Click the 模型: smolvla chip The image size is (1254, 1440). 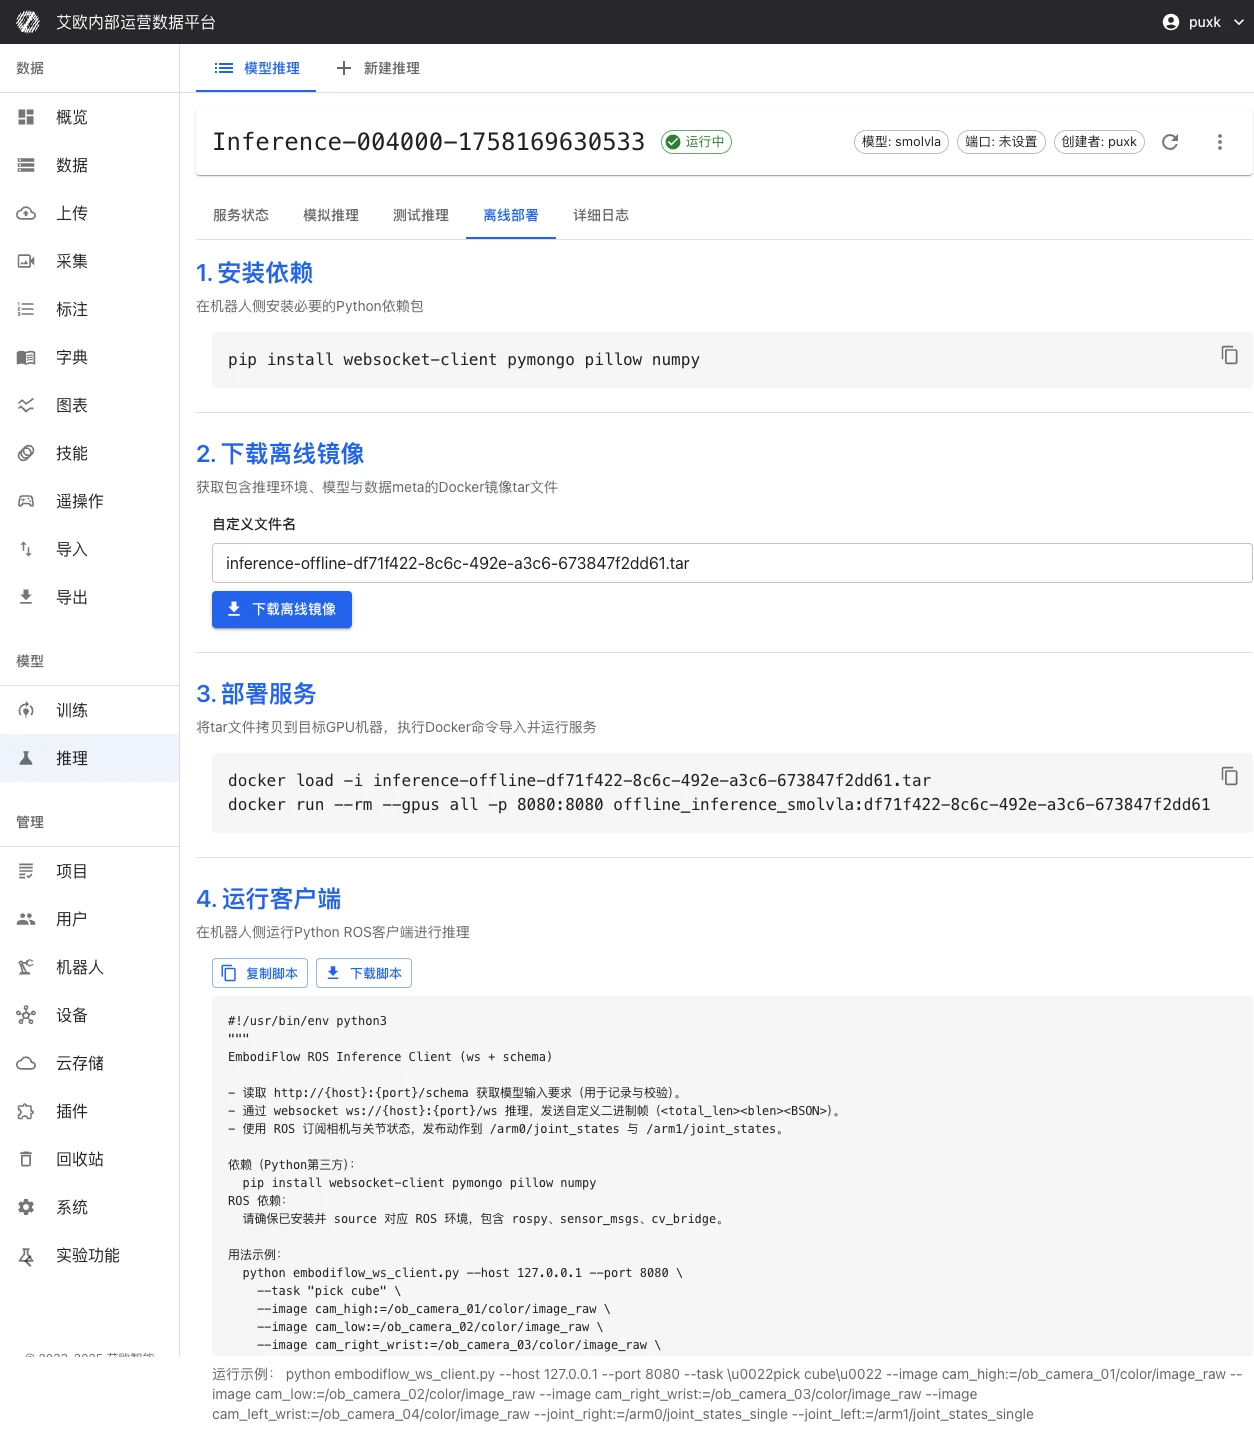(x=901, y=142)
